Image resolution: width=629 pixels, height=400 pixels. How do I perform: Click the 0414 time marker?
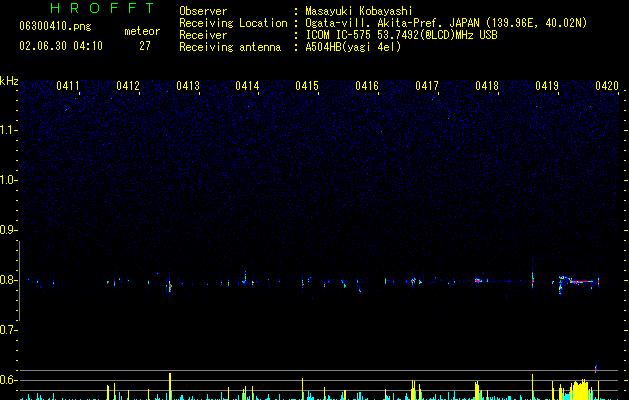(x=247, y=86)
